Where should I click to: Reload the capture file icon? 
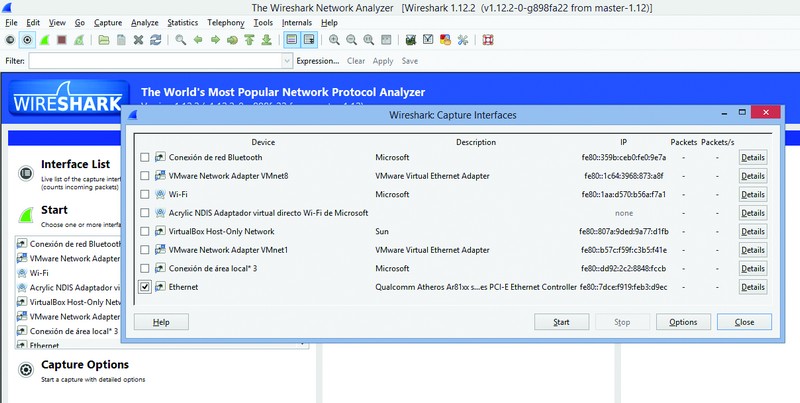click(156, 40)
